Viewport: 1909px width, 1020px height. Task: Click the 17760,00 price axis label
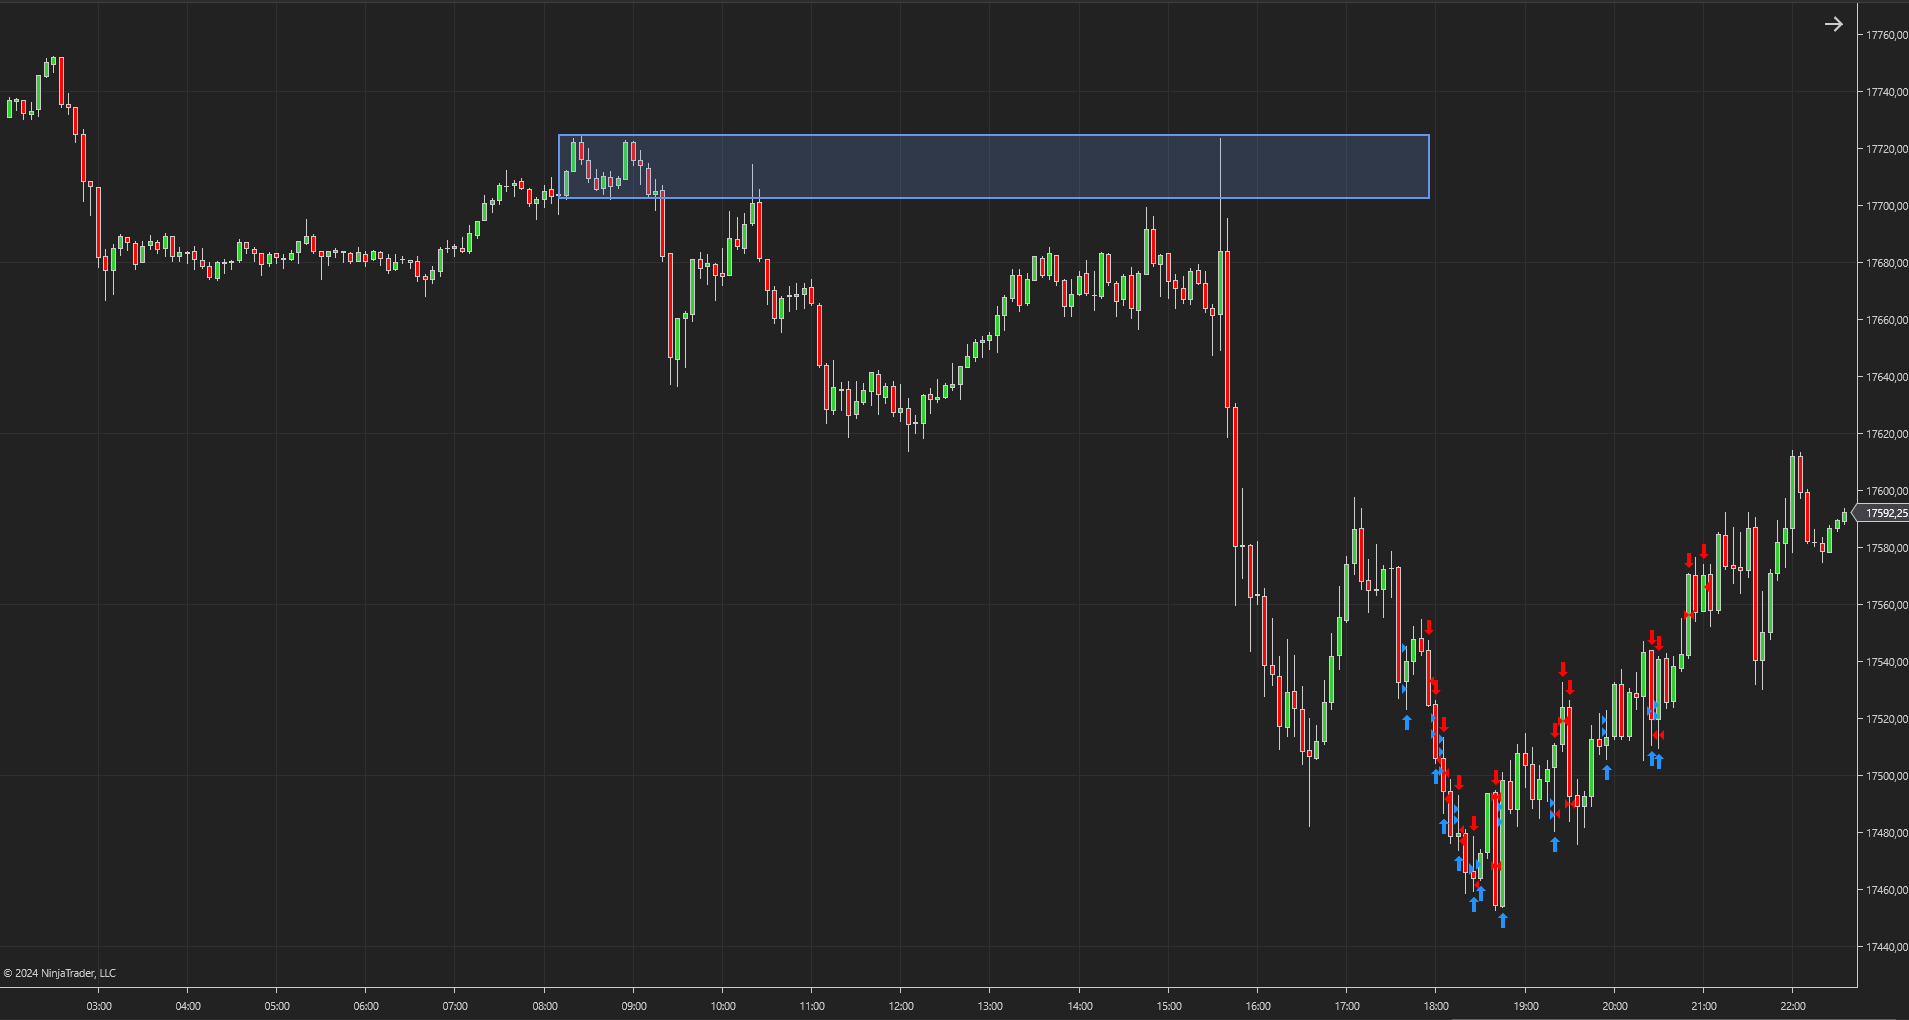(1886, 35)
